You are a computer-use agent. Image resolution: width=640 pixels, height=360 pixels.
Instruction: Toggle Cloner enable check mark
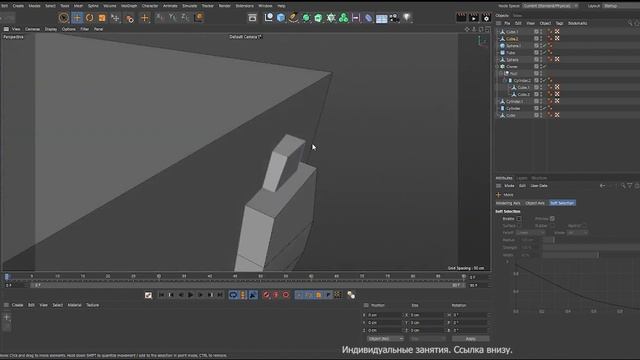[545, 67]
